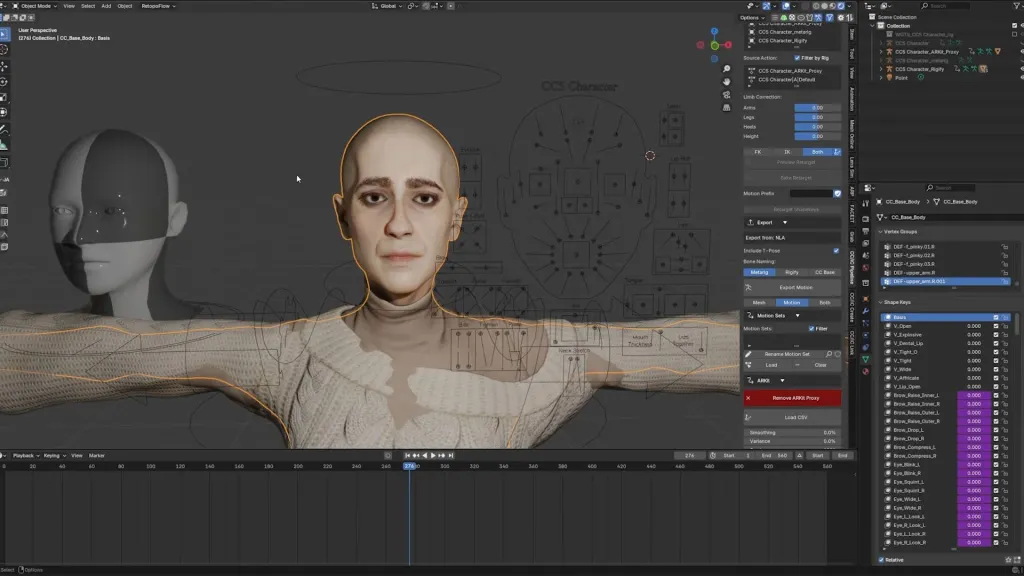The width and height of the screenshot is (1024, 576).
Task: Open the Object Mode dropdown
Action: (34, 6)
